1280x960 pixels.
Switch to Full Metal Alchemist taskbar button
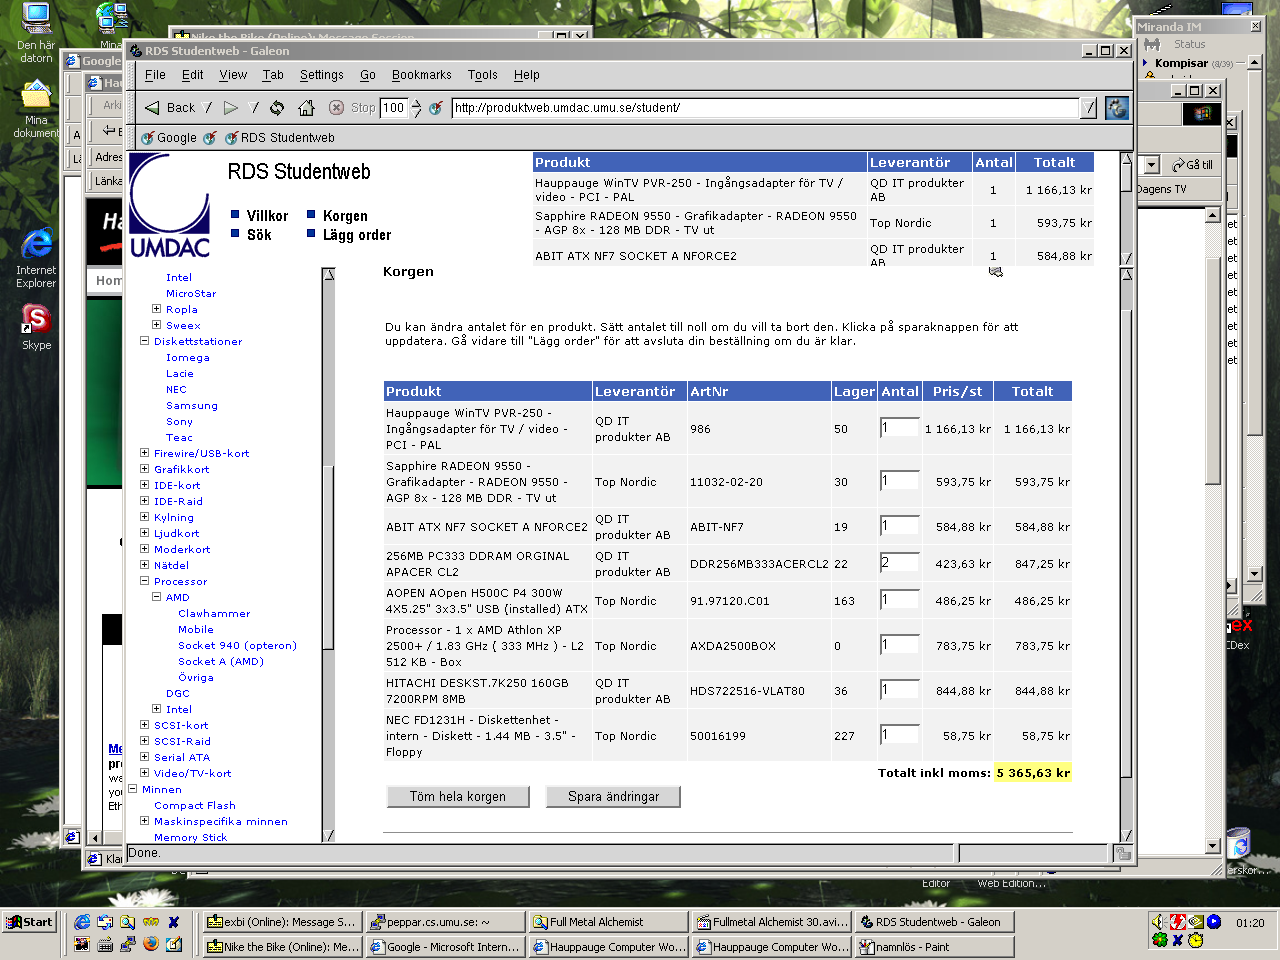[x=609, y=922]
